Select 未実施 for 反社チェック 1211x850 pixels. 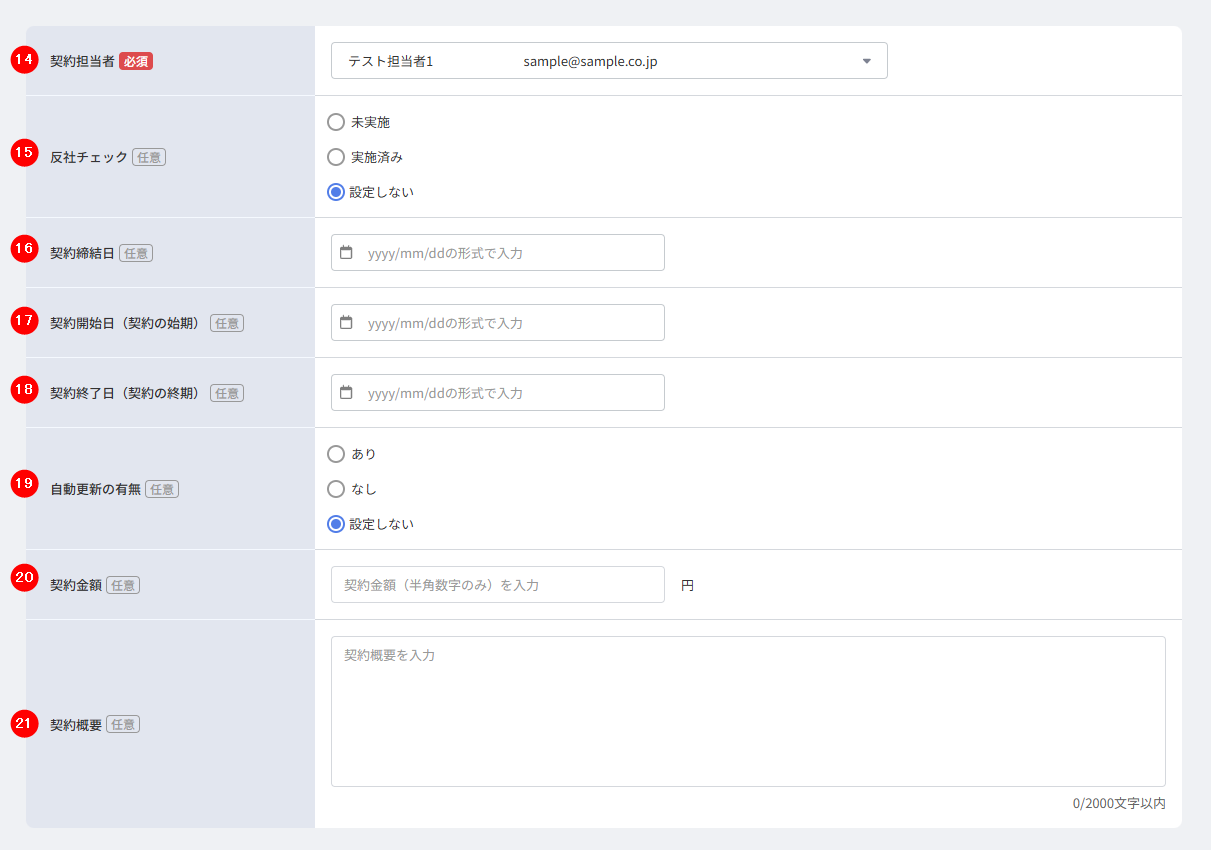pyautogui.click(x=336, y=123)
